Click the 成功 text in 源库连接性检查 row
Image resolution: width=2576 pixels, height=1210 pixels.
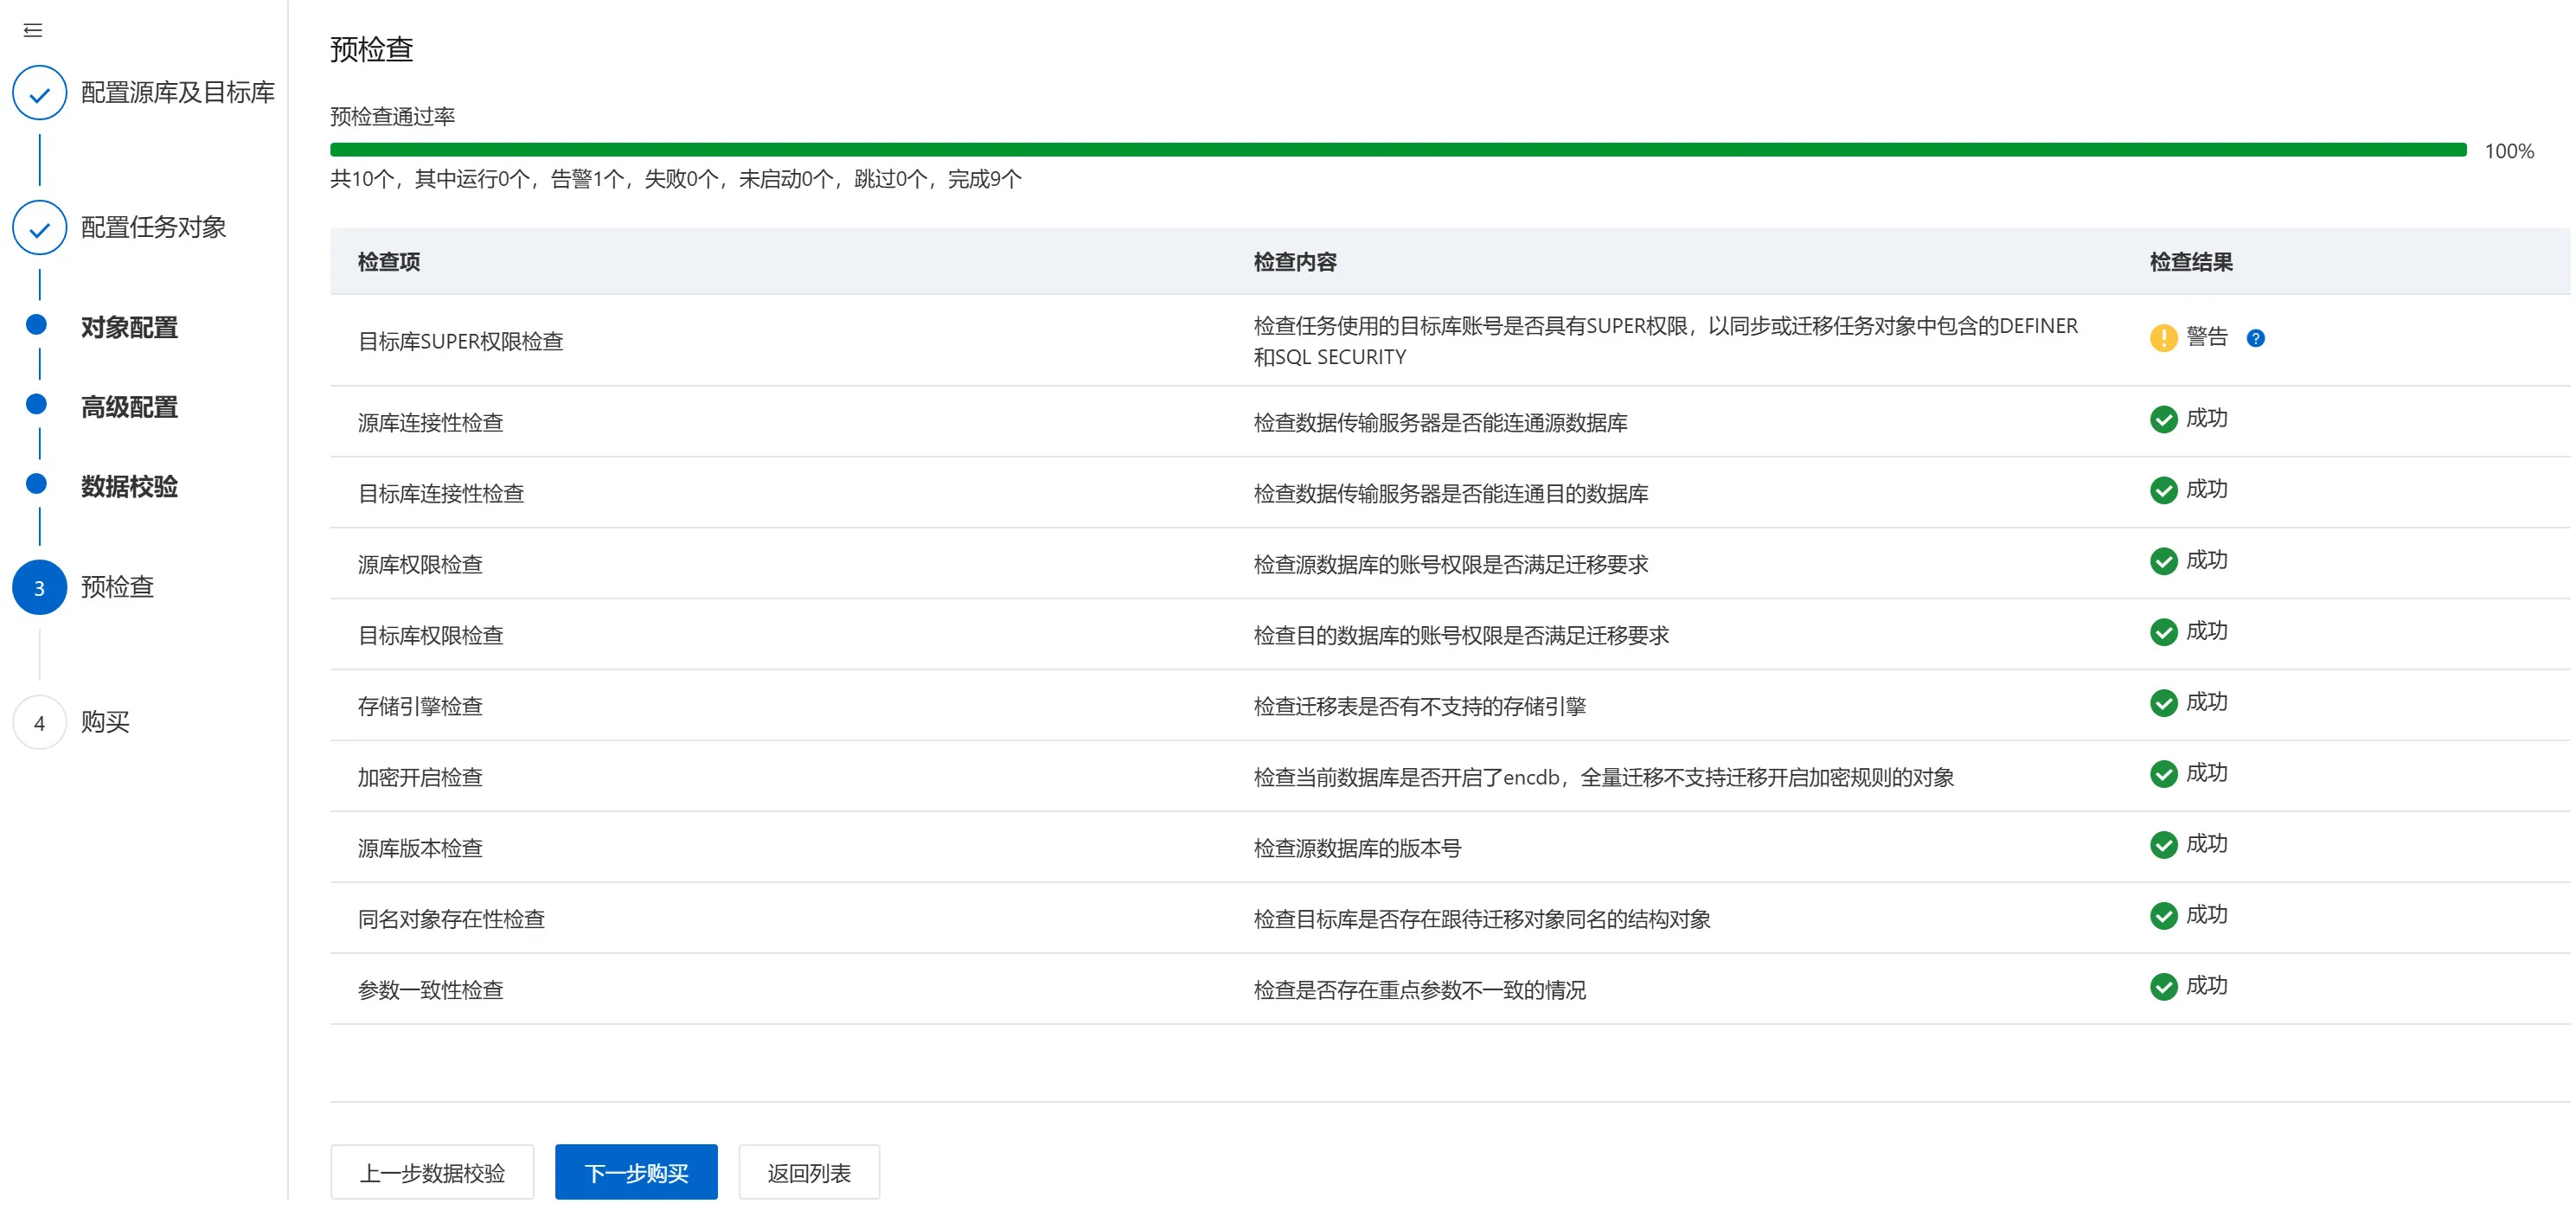2206,419
